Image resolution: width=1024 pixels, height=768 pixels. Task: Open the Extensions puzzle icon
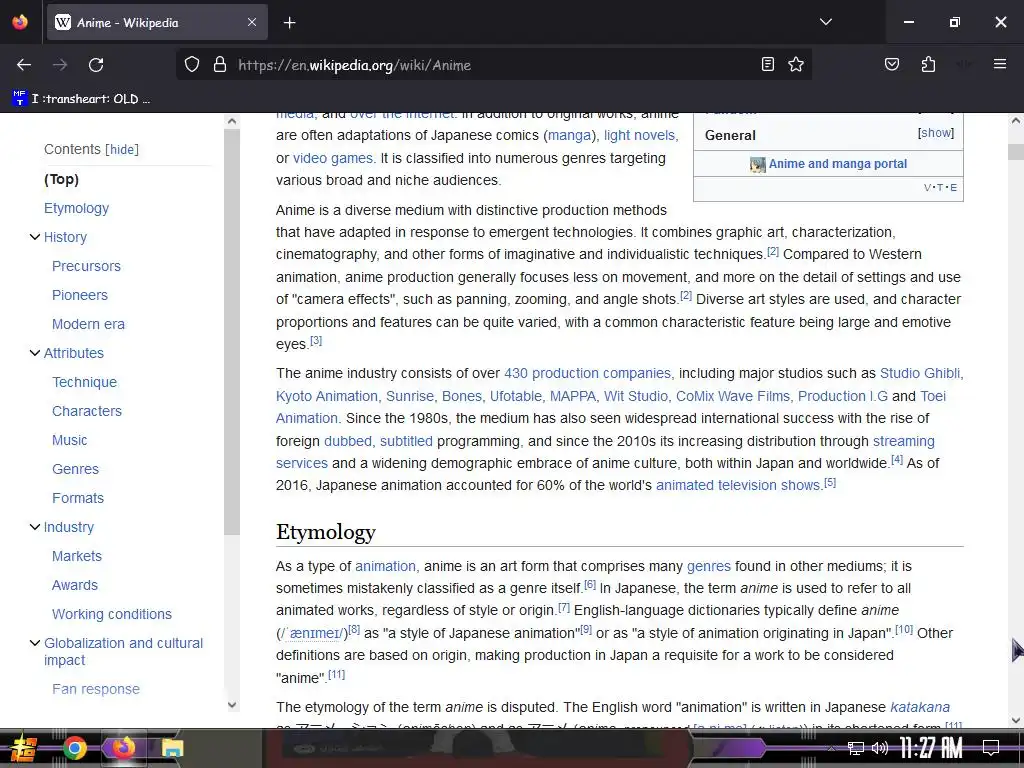pyautogui.click(x=928, y=65)
